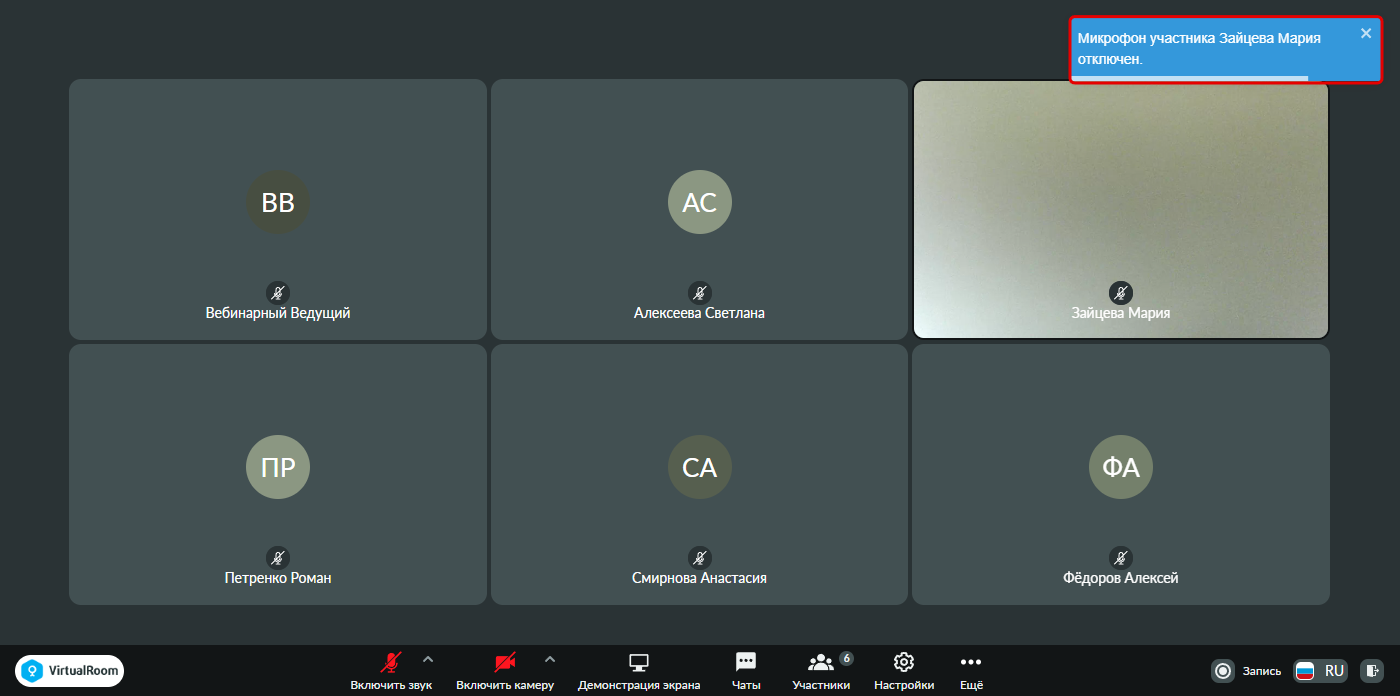
Task: Open Настройки settings gear
Action: 904,670
